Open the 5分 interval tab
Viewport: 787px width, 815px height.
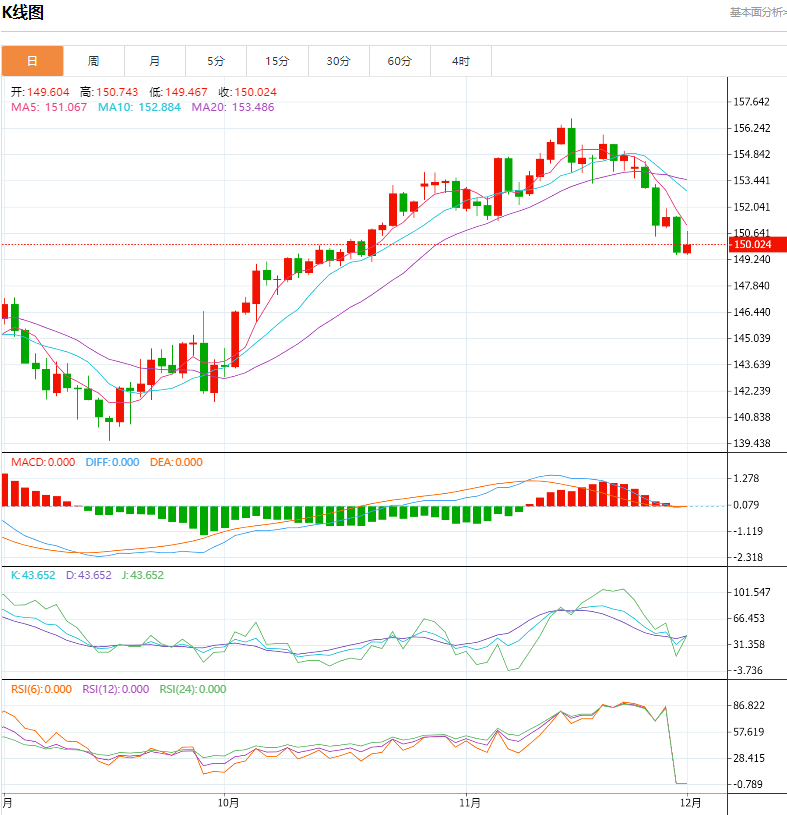coord(216,61)
